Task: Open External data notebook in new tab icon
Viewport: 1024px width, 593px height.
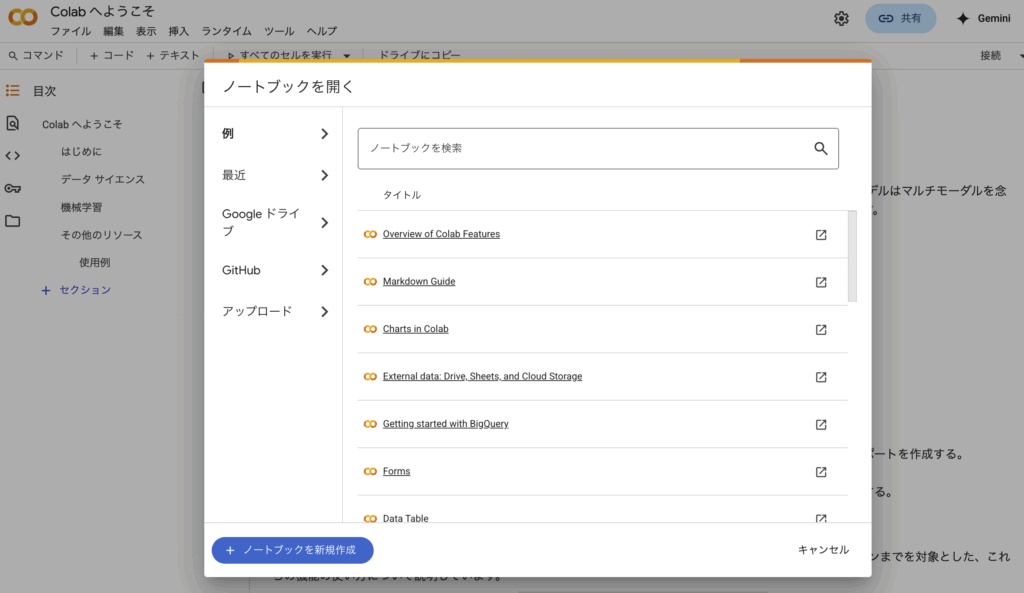Action: coord(821,377)
